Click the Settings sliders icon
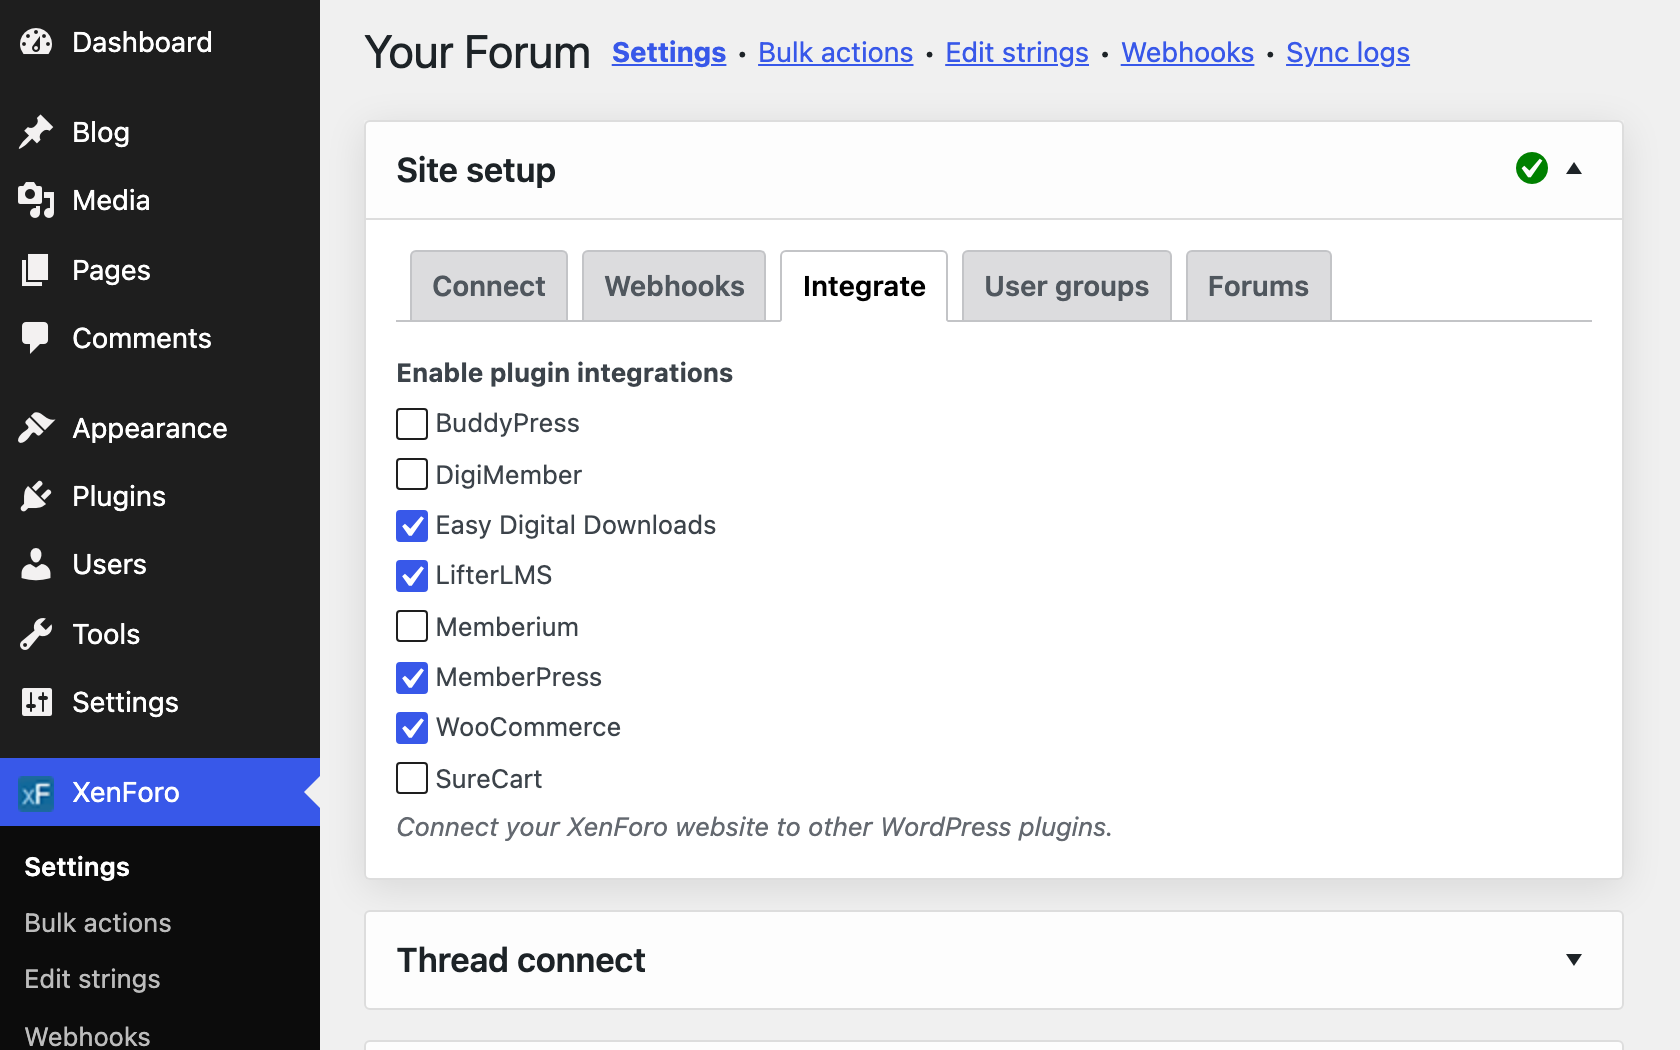The height and width of the screenshot is (1050, 1680). click(36, 702)
